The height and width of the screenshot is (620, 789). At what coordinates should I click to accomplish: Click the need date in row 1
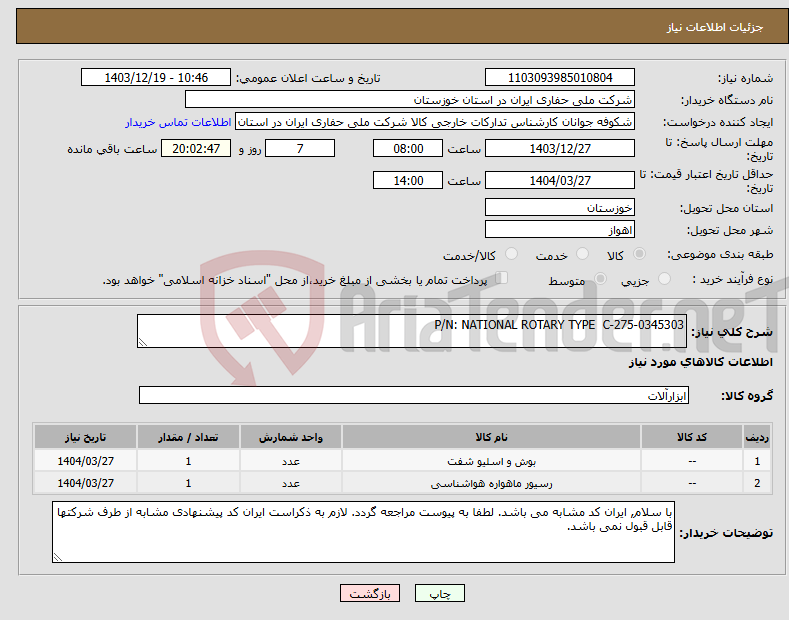[x=86, y=461]
